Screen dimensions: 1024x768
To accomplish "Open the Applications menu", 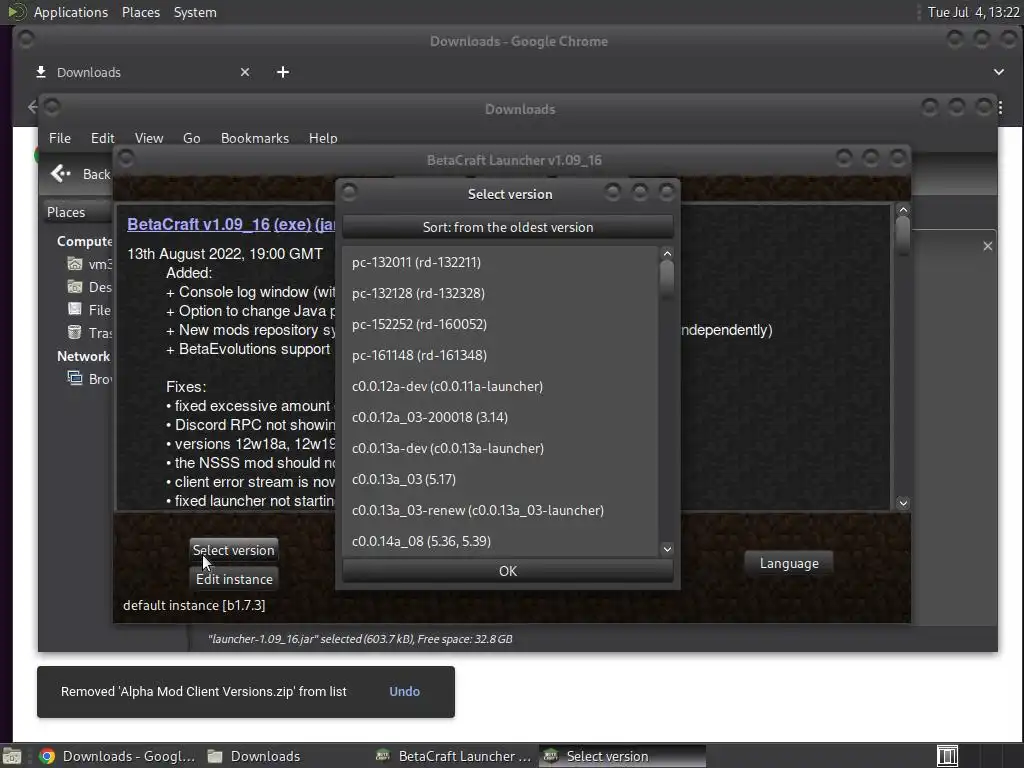I will [71, 12].
